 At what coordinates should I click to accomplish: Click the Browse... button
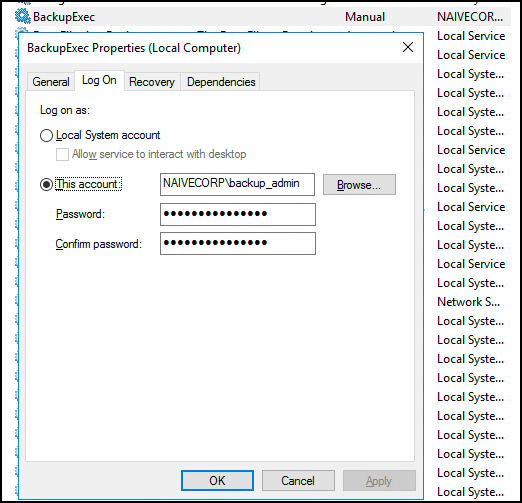(359, 184)
